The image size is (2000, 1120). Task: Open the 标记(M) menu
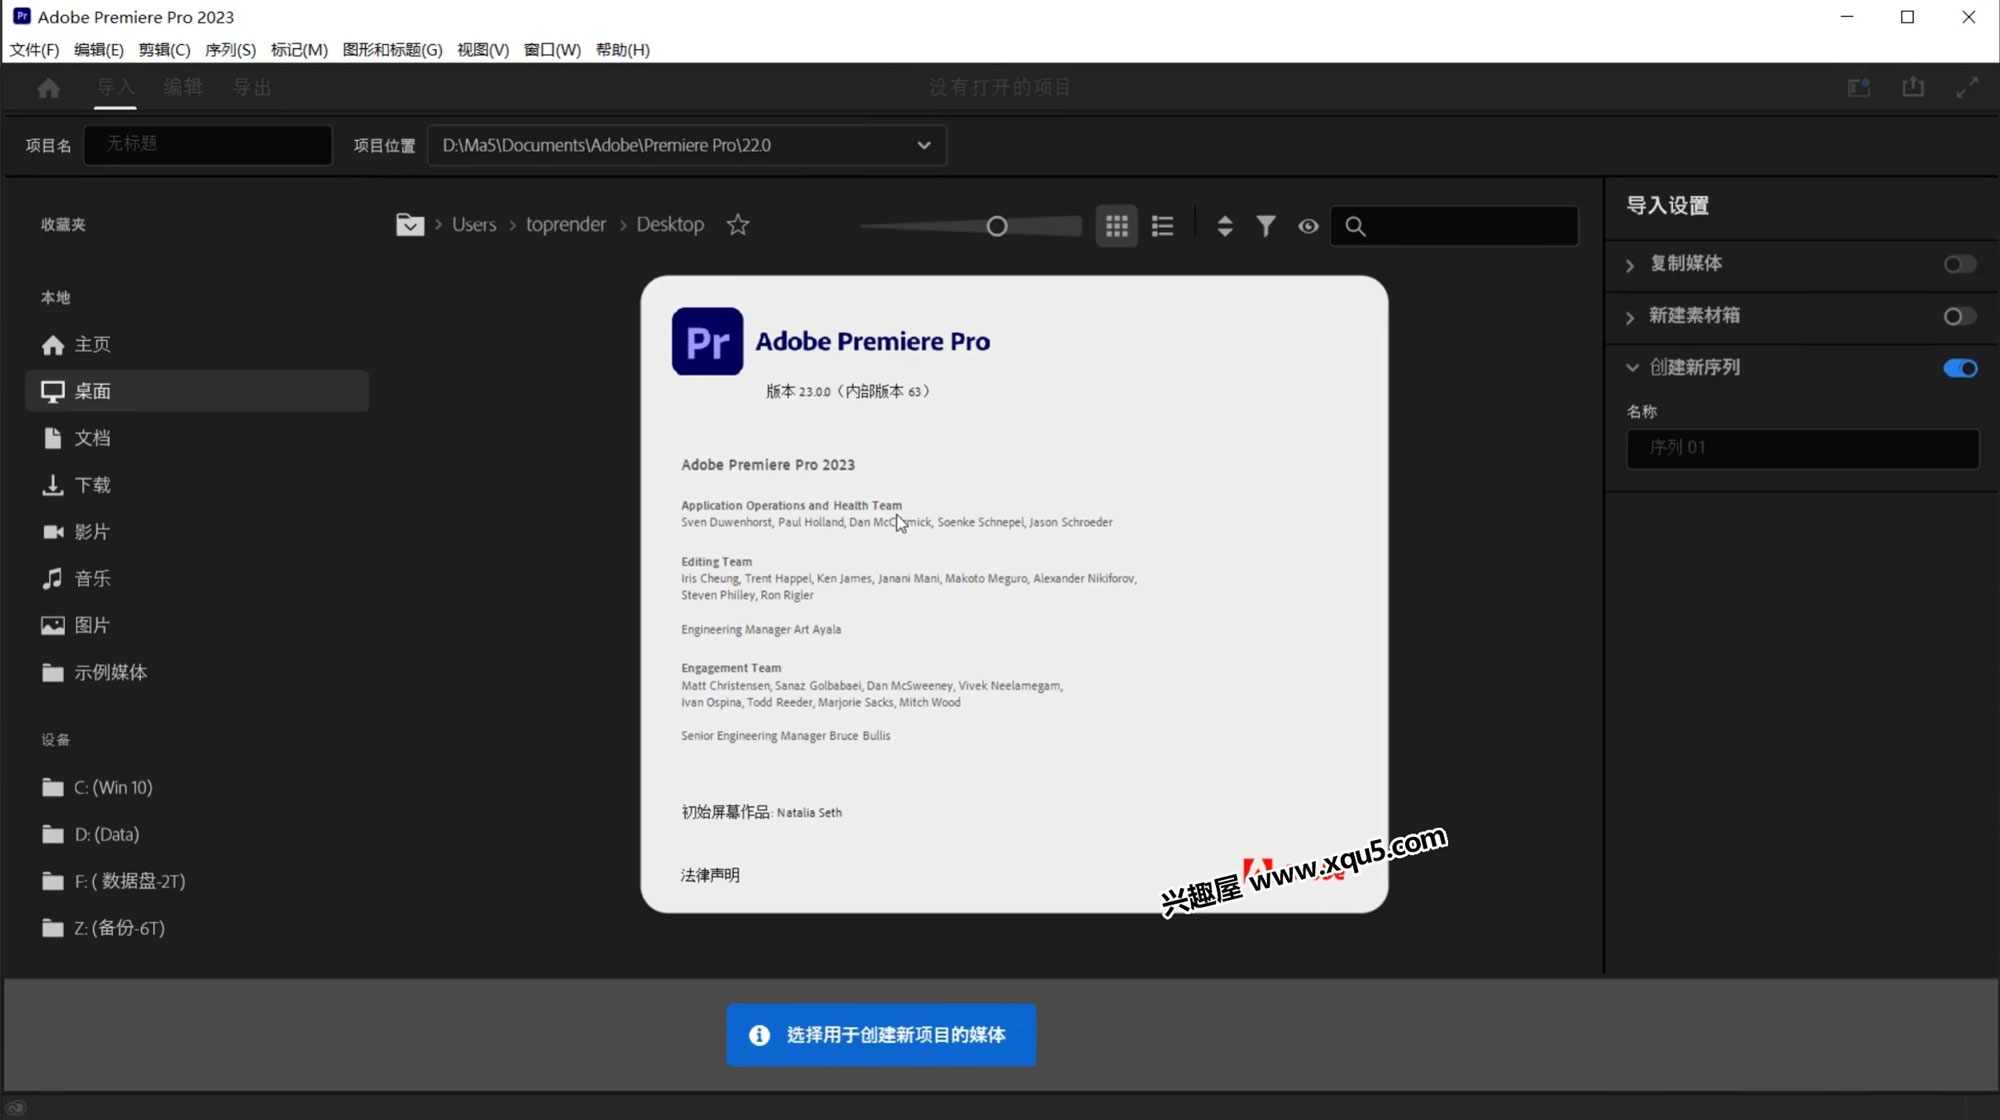299,50
